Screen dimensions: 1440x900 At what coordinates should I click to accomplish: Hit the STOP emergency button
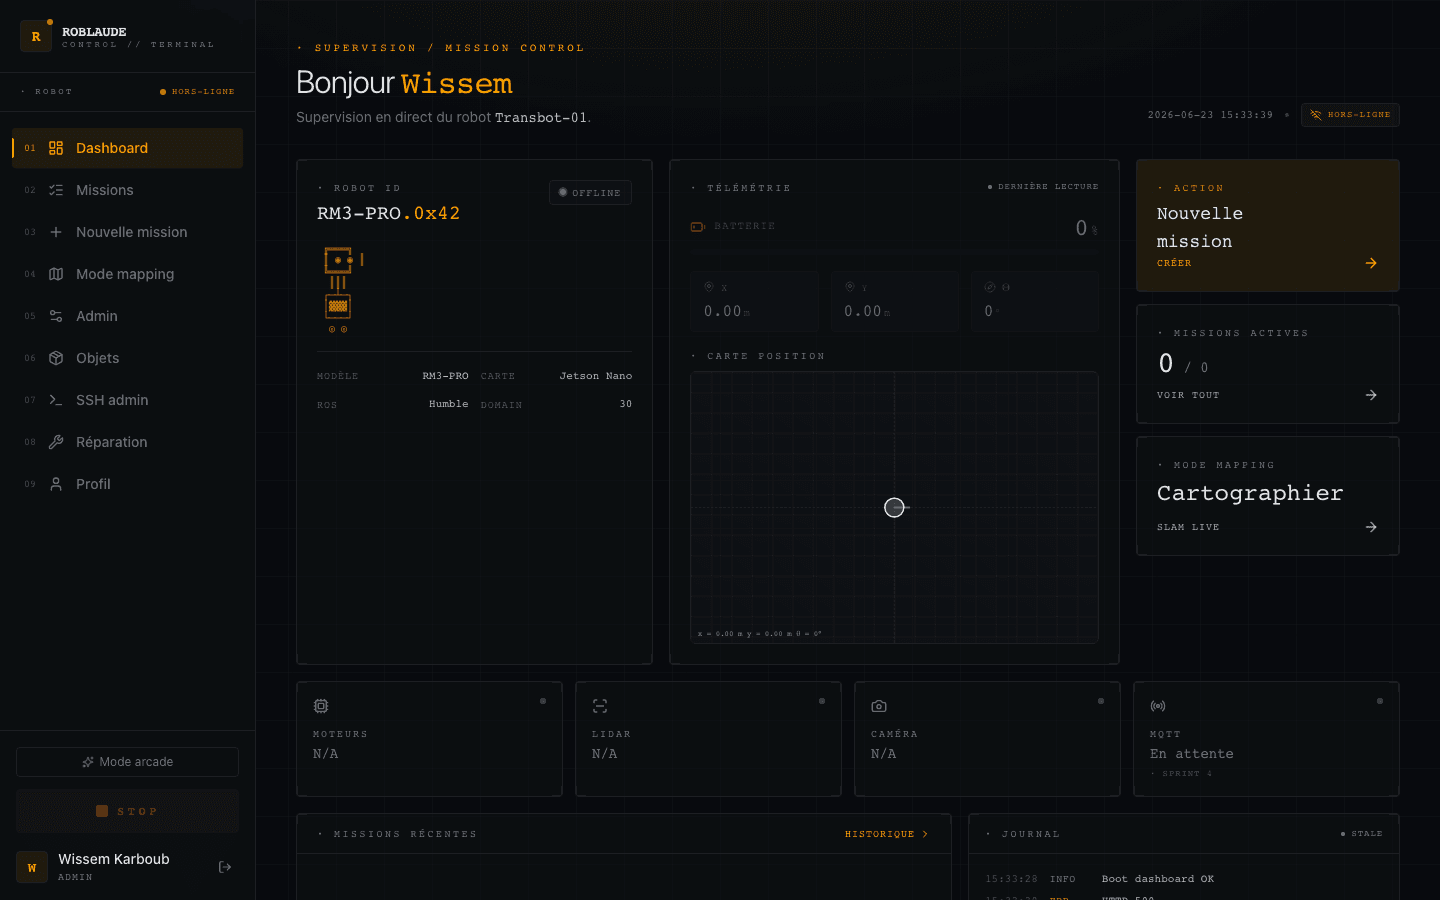(x=127, y=811)
